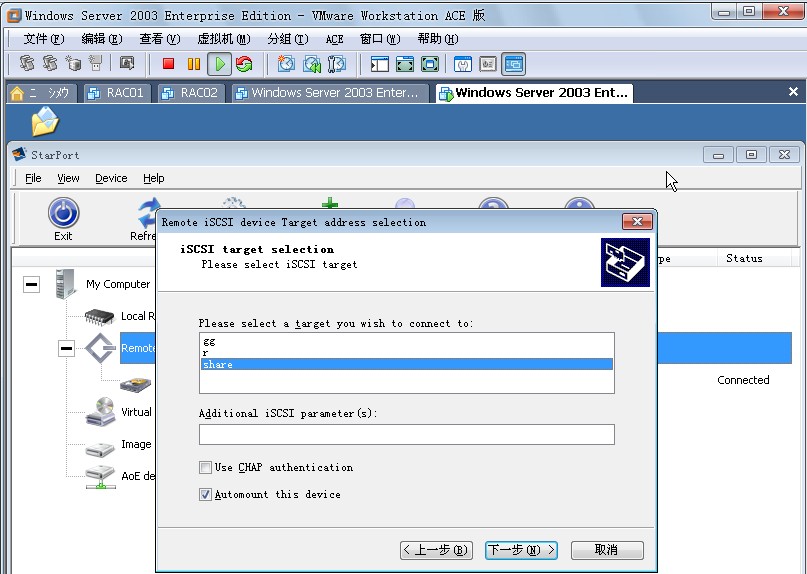Click the first gray toolbar icon in VMware
This screenshot has height=574, width=807.
tap(27, 63)
